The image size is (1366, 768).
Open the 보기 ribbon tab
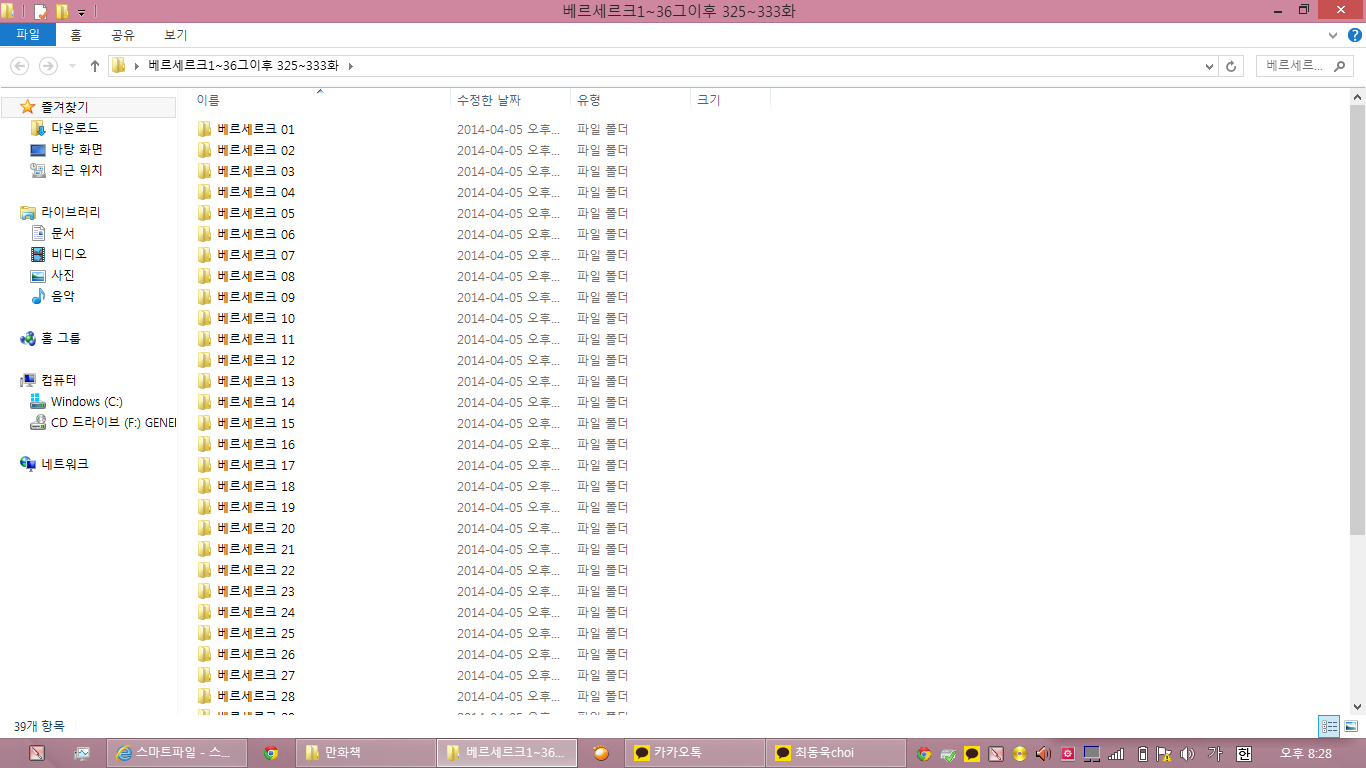tap(175, 35)
